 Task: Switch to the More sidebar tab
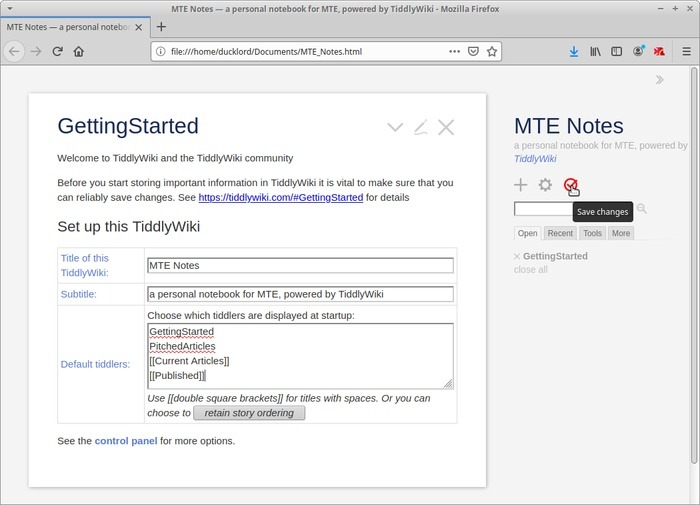click(x=621, y=233)
